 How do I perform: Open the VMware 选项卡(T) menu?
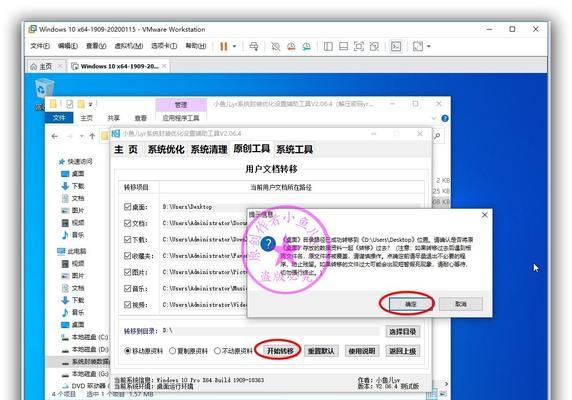(x=164, y=46)
